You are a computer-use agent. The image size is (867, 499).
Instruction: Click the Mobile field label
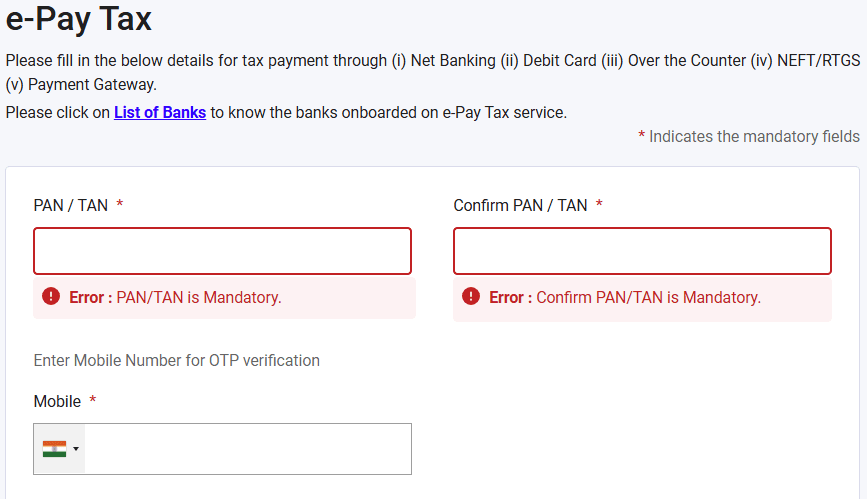(57, 401)
